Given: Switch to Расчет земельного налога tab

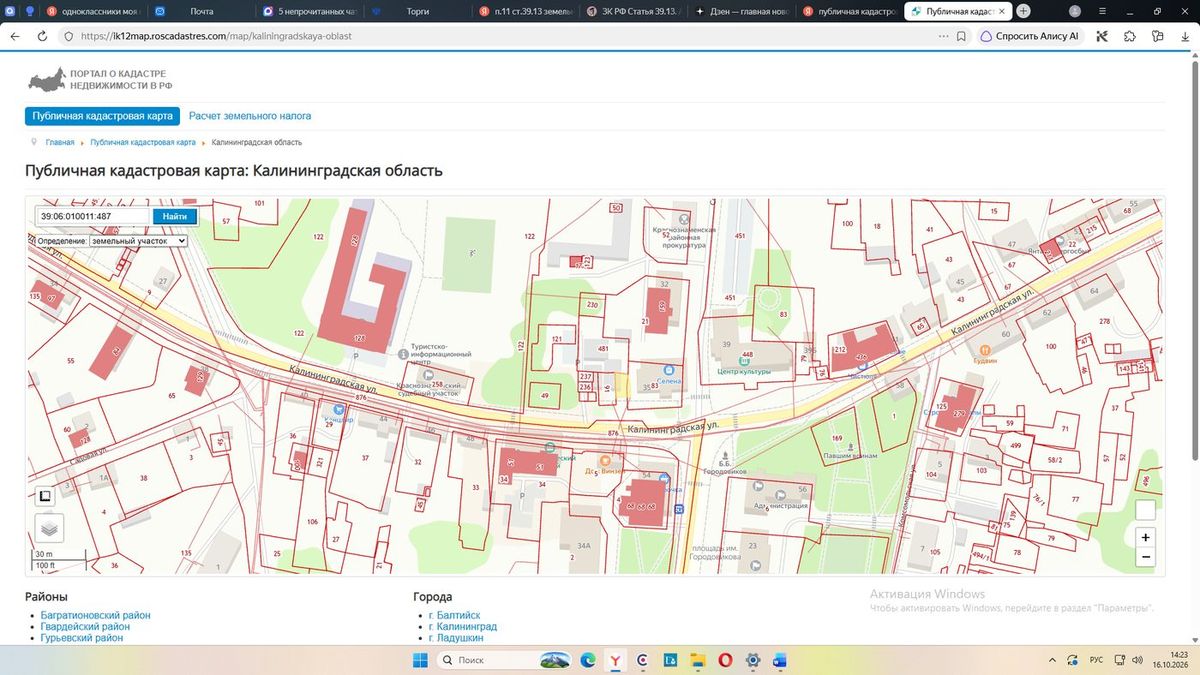Looking at the screenshot, I should tap(250, 116).
